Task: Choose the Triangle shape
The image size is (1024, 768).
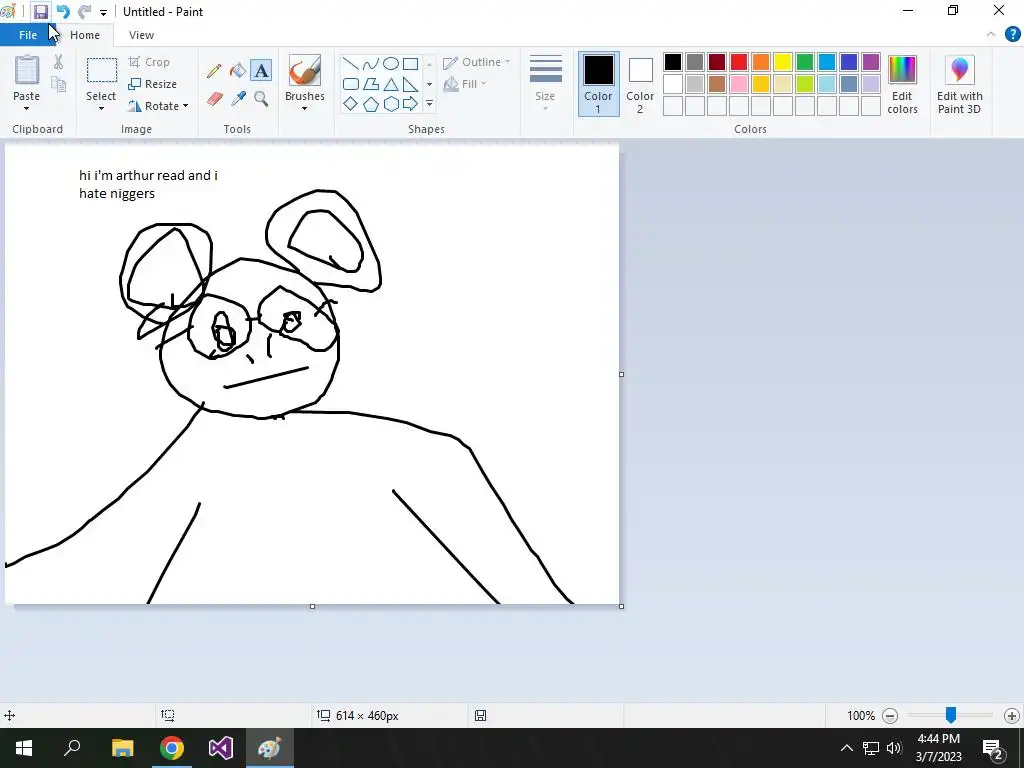Action: tap(391, 84)
